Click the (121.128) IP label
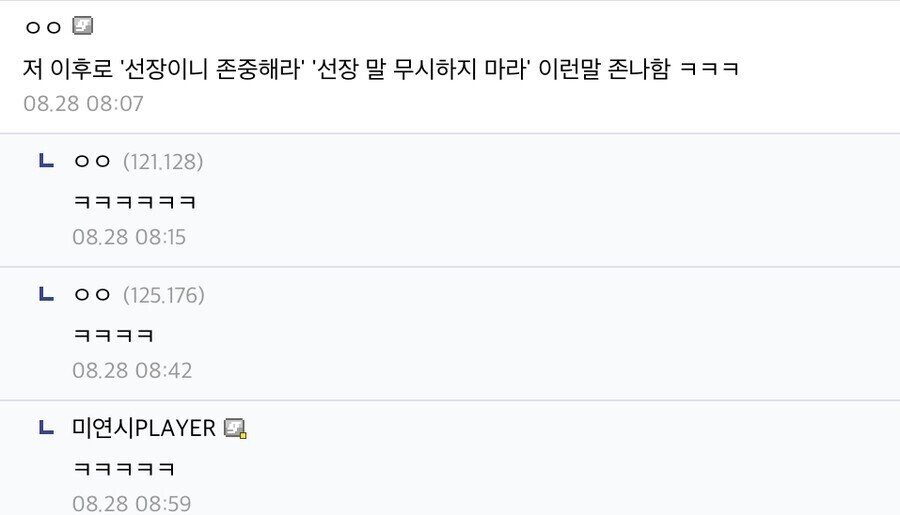Image resolution: width=900 pixels, height=515 pixels. pos(163,162)
